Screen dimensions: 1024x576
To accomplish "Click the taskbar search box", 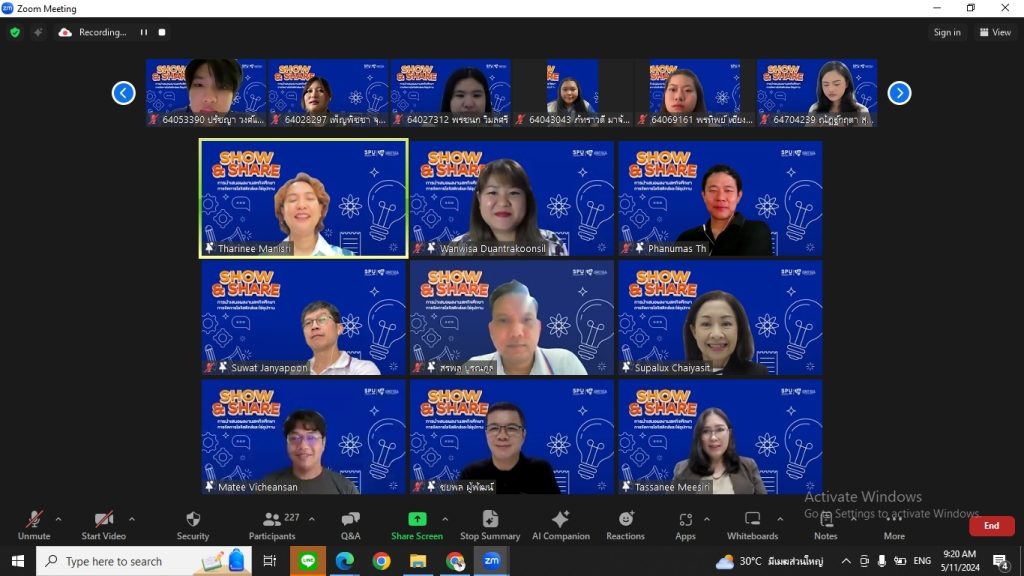I will (144, 561).
